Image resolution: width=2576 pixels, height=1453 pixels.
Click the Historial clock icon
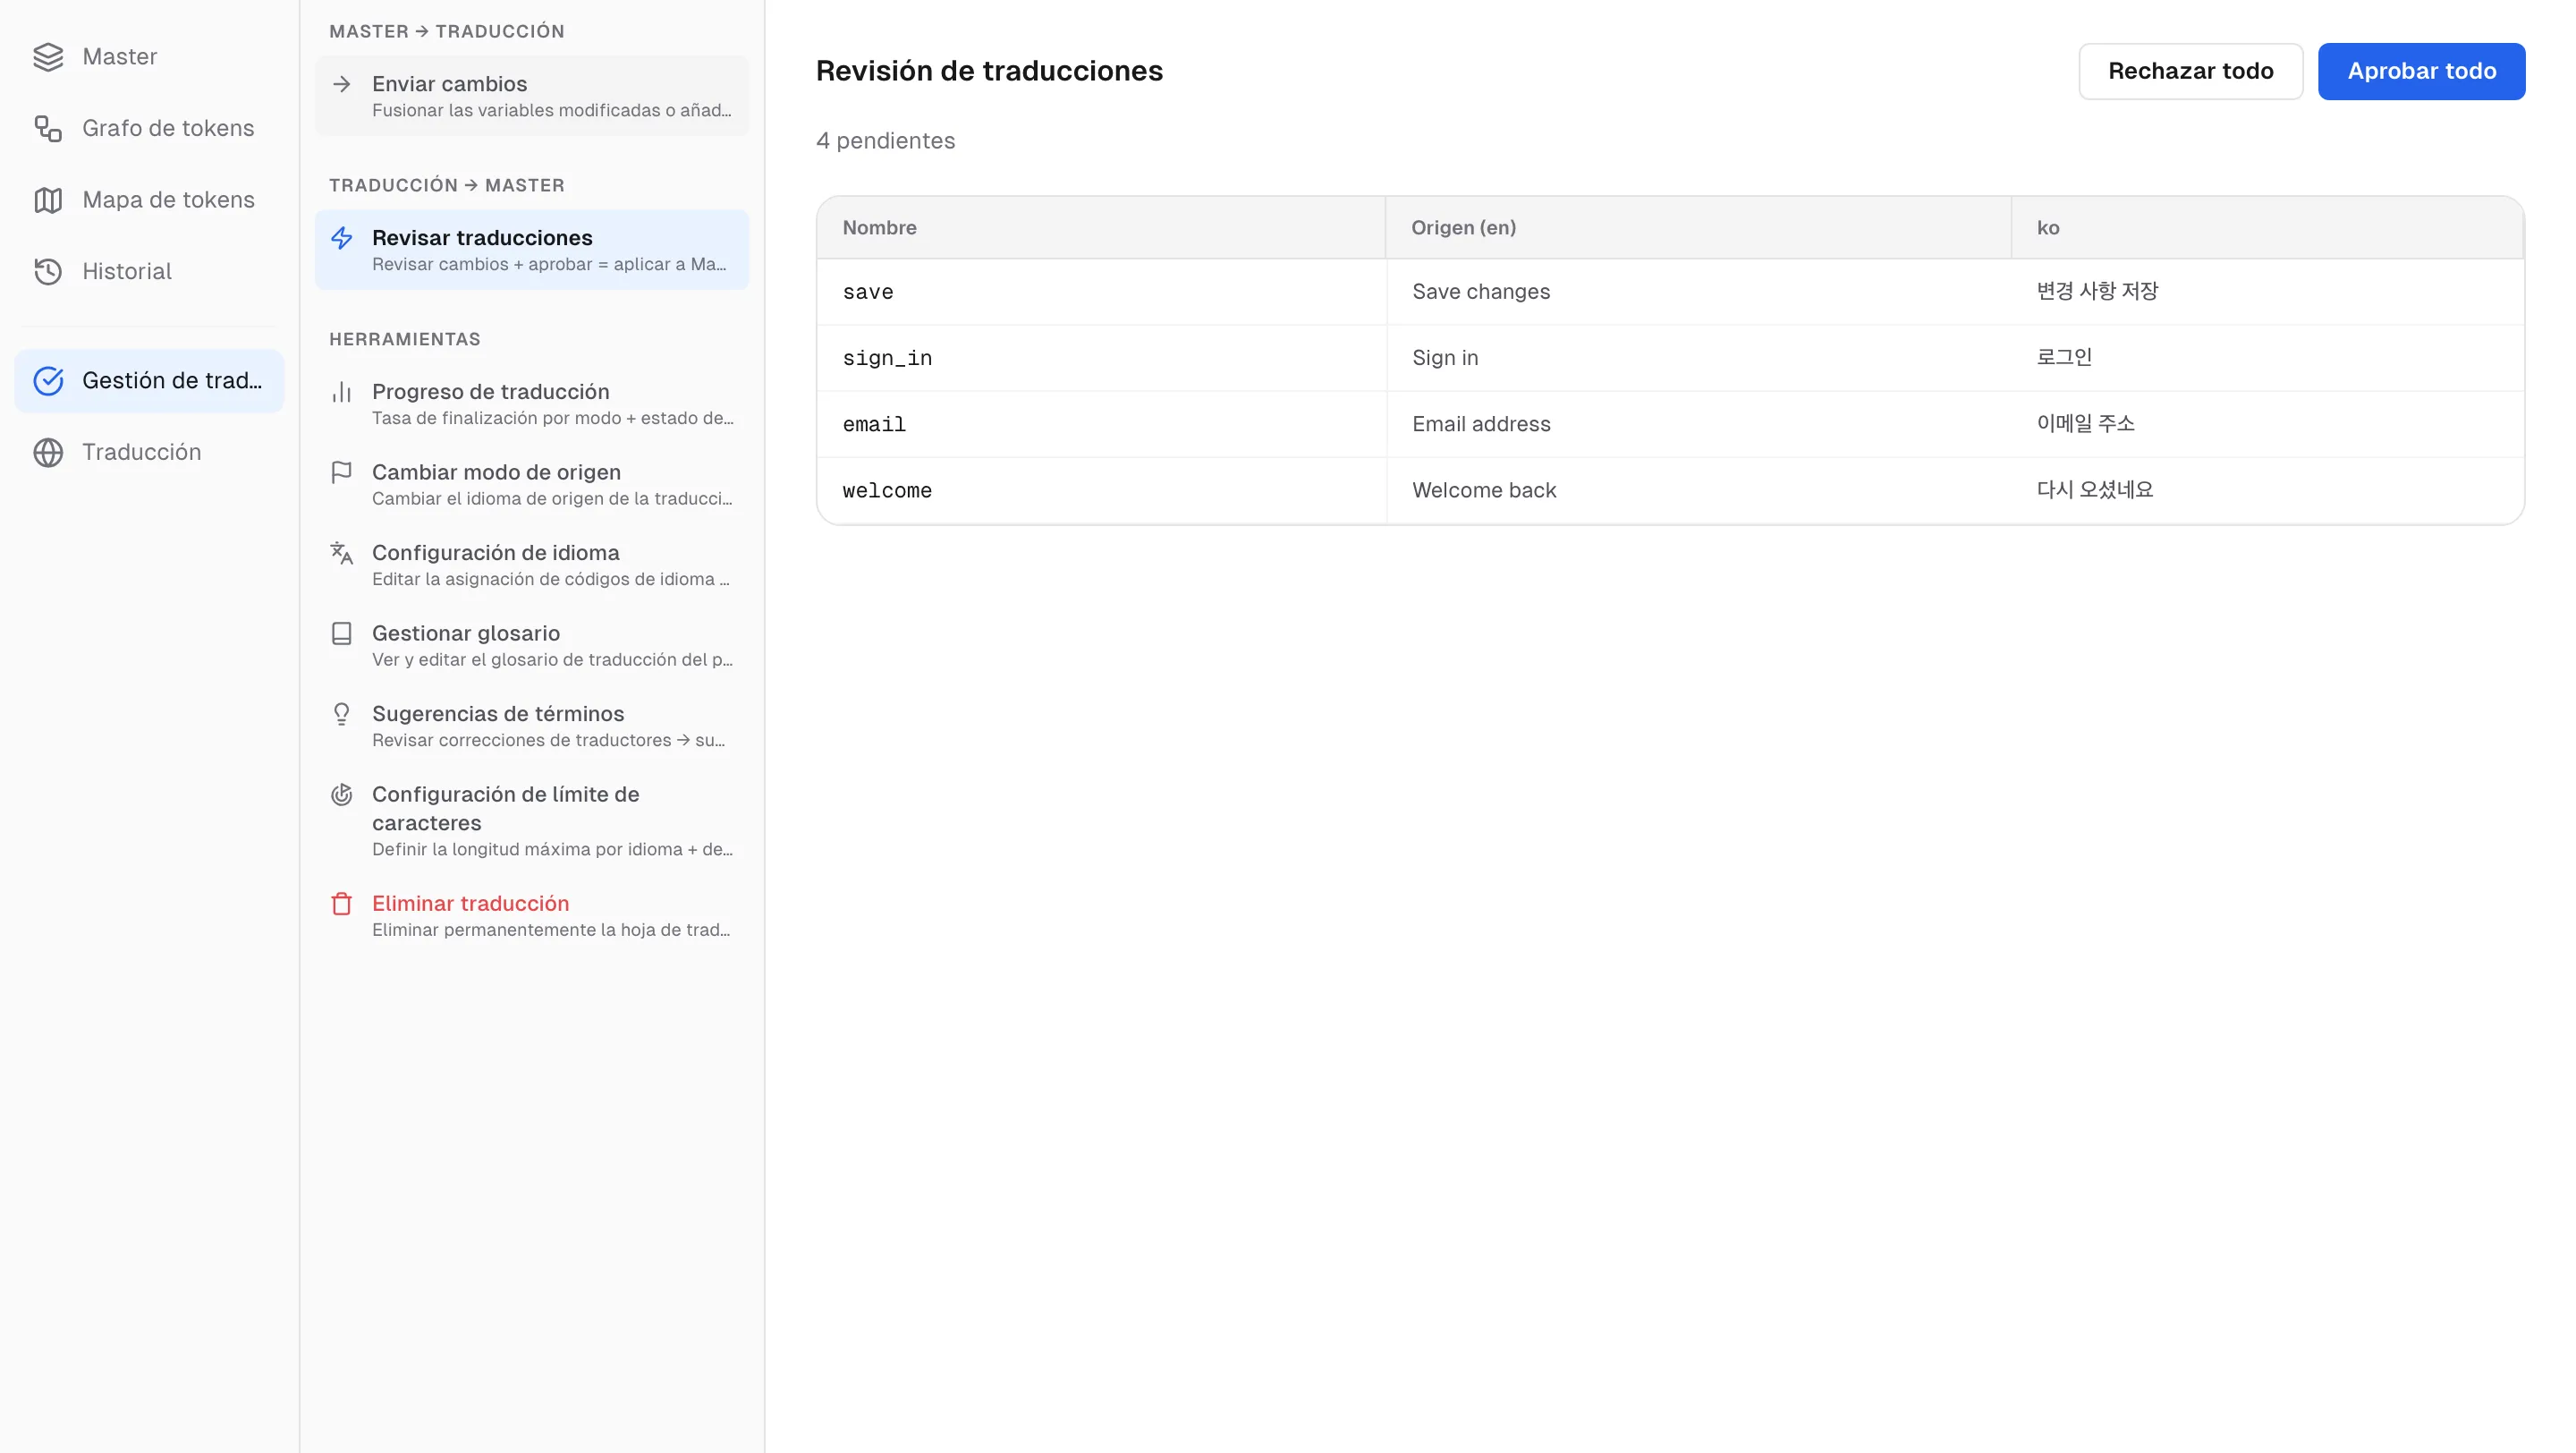(48, 272)
